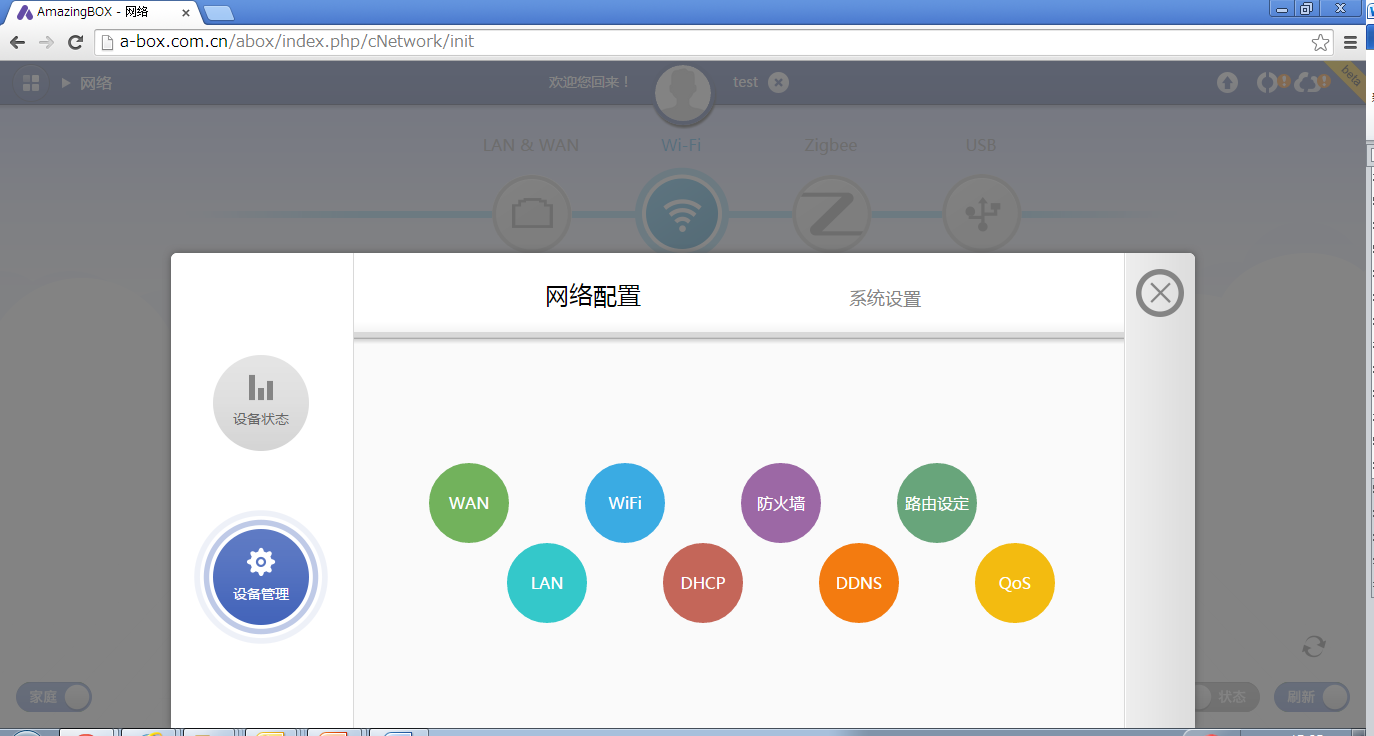
Task: Select the DDNS configuration circle
Action: point(859,583)
